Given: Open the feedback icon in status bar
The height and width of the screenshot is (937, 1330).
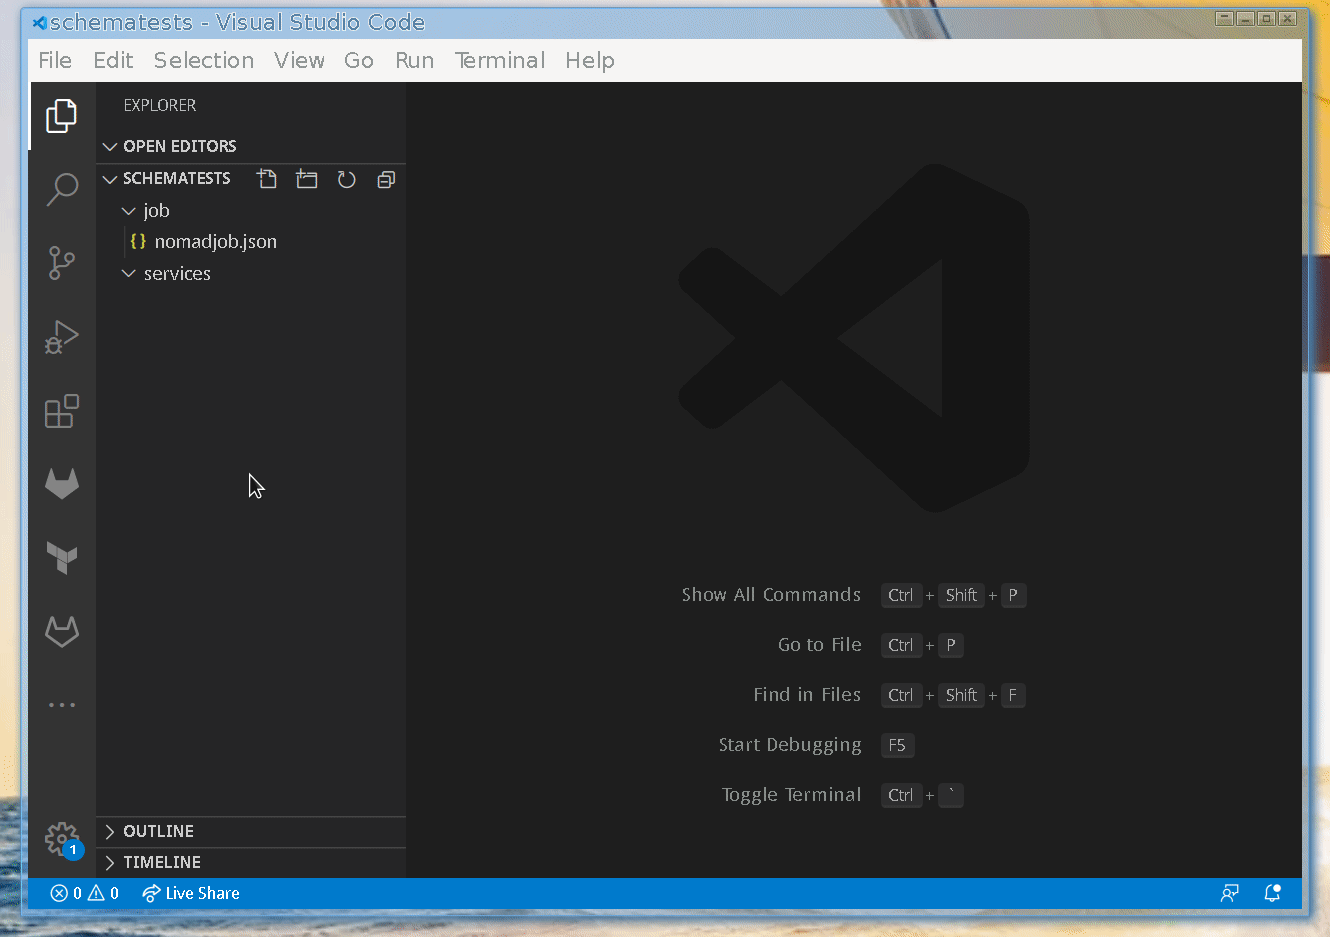Looking at the screenshot, I should coord(1230,893).
